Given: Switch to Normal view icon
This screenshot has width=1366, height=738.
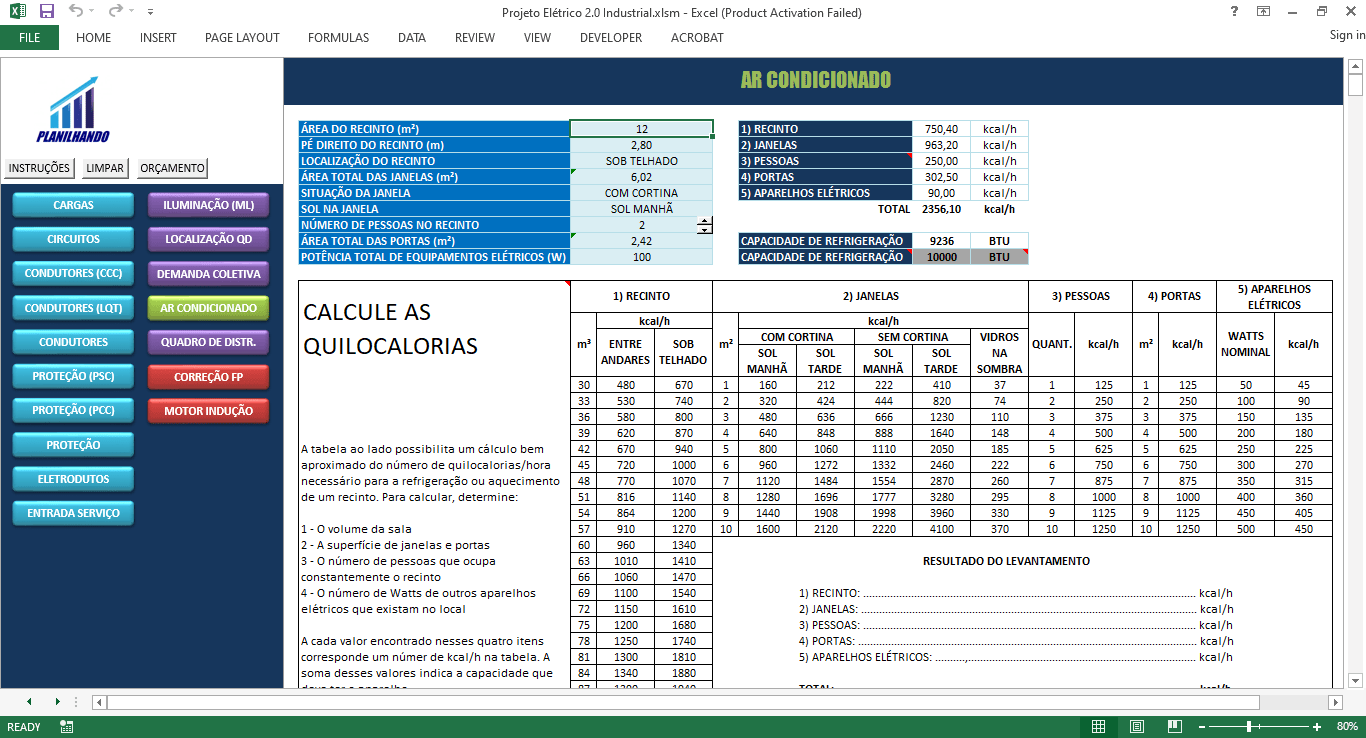Looking at the screenshot, I should click(1098, 727).
